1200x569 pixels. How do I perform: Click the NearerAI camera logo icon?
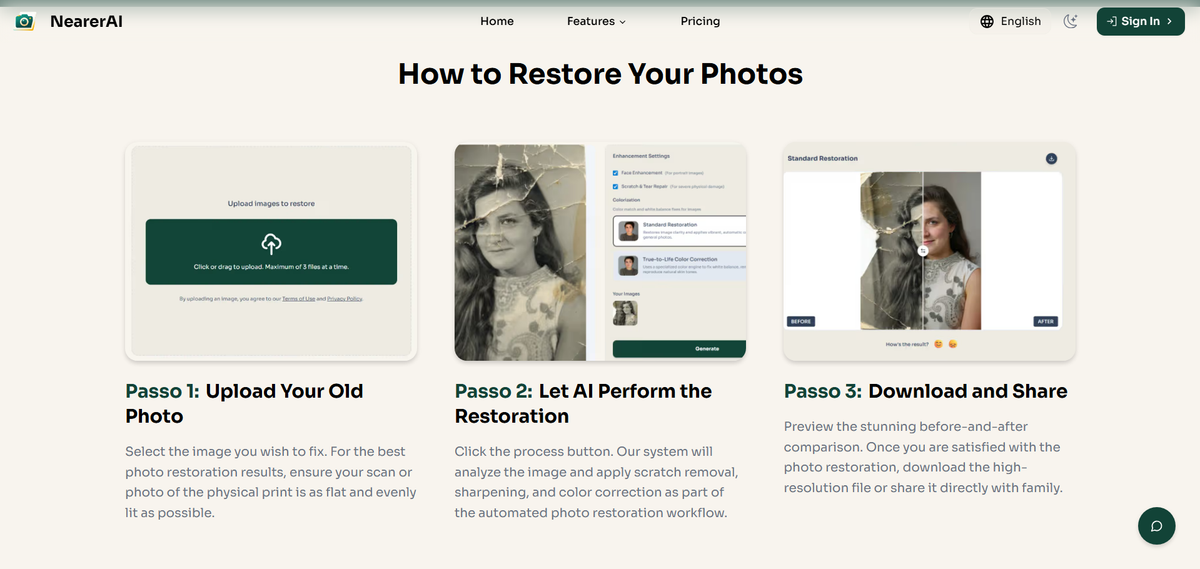pyautogui.click(x=25, y=21)
